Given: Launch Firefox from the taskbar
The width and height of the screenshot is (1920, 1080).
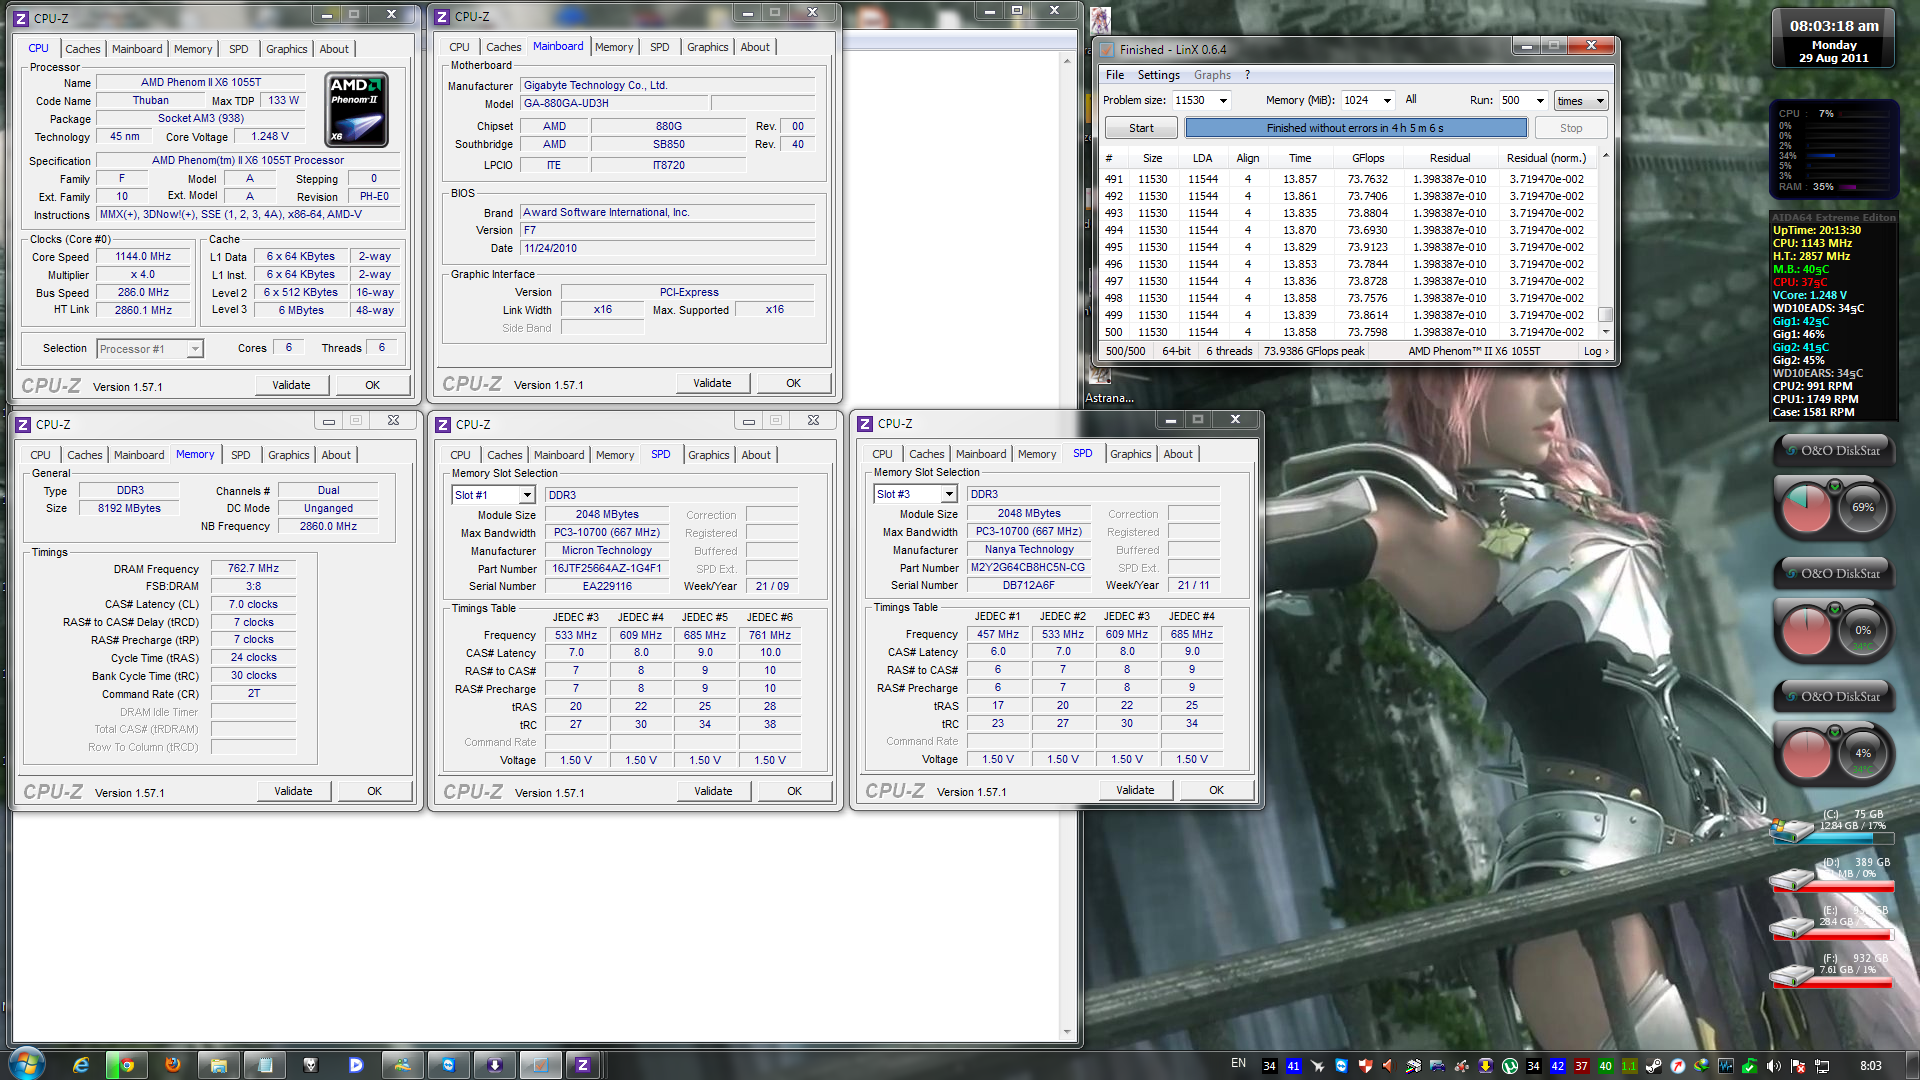Looking at the screenshot, I should click(173, 1065).
